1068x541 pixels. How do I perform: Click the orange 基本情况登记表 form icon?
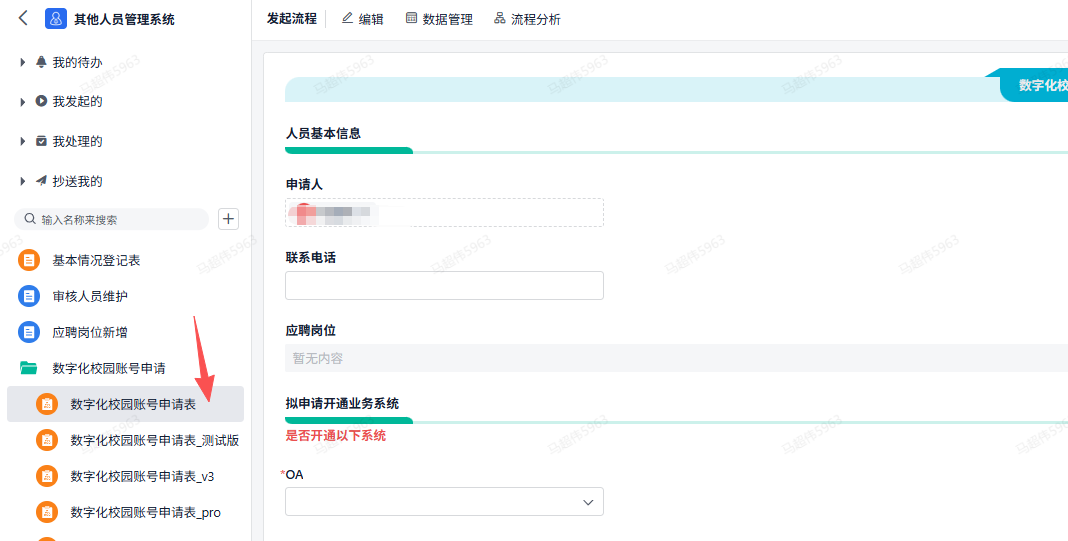click(x=30, y=261)
